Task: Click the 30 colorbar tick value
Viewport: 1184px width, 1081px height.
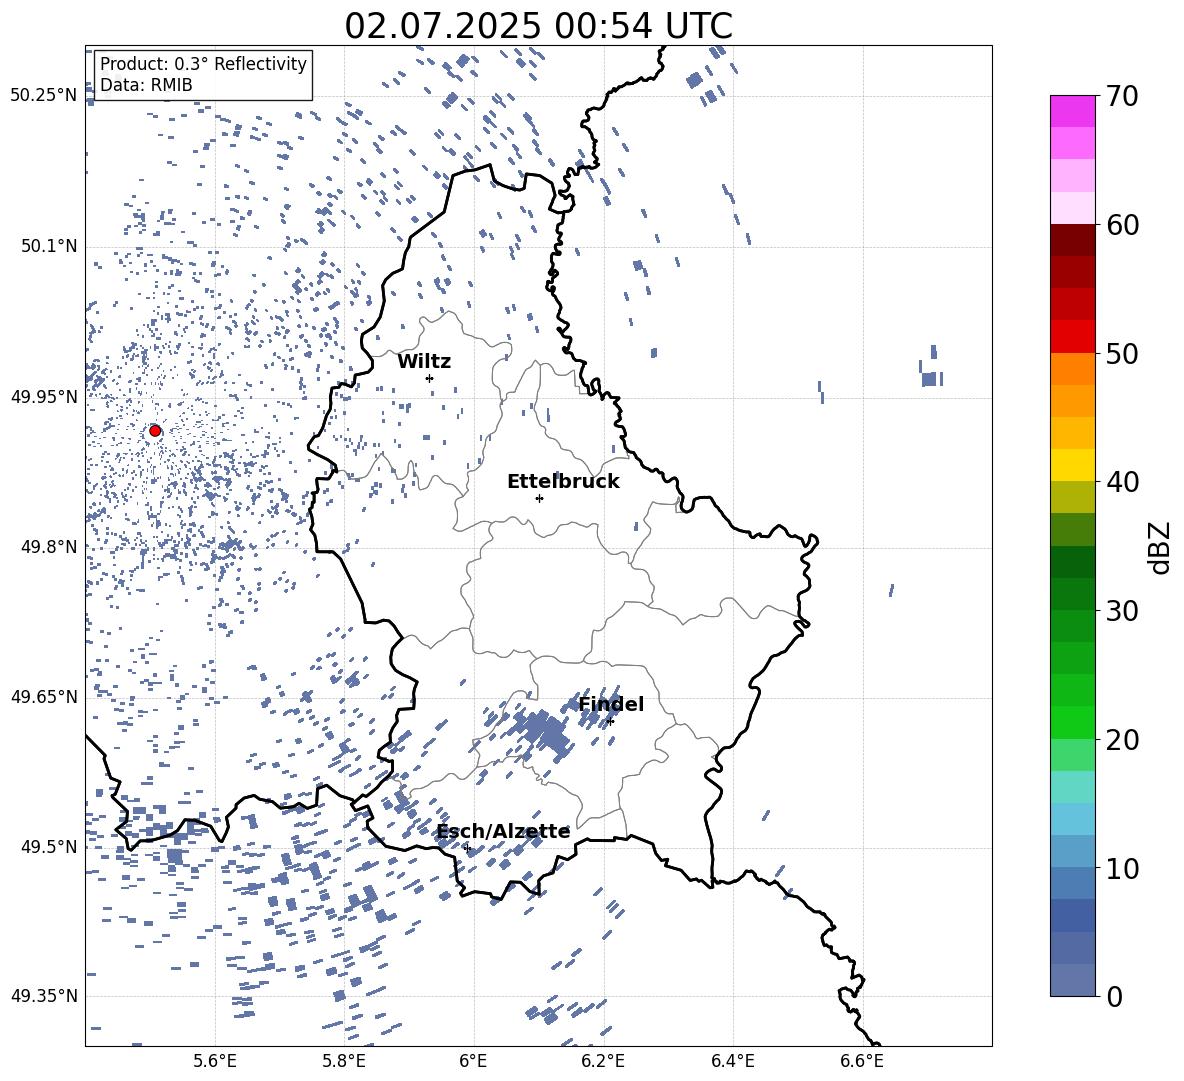Action: coord(1123,611)
